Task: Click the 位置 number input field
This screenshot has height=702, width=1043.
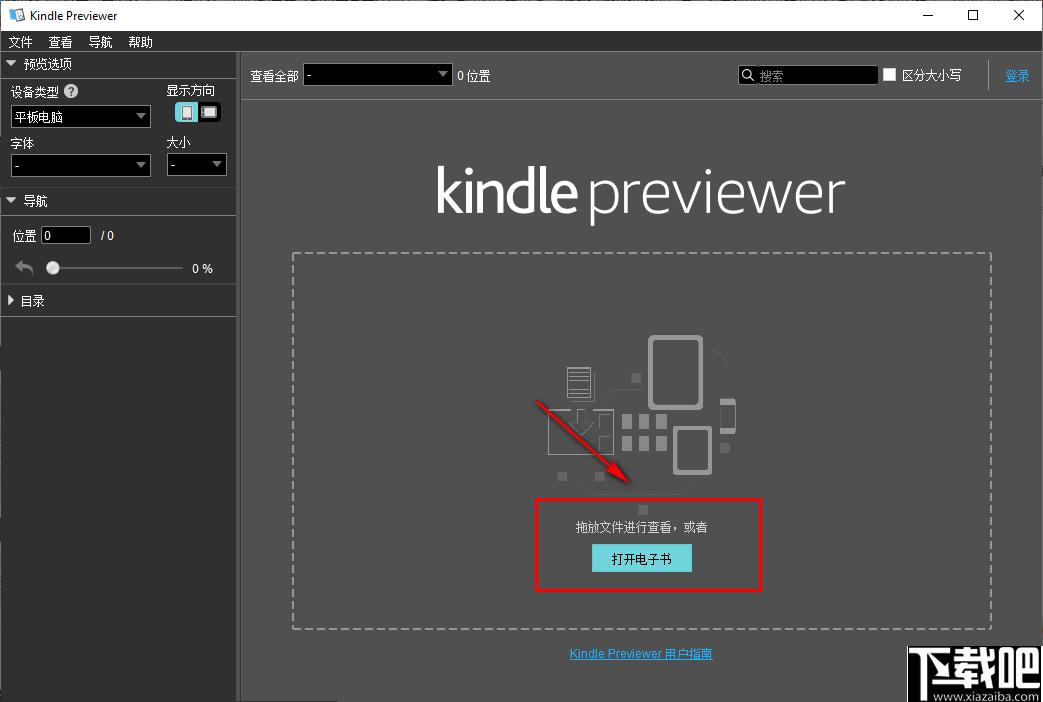Action: [66, 235]
